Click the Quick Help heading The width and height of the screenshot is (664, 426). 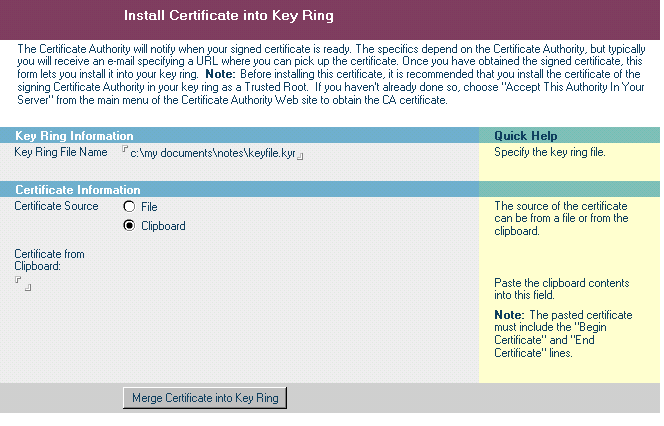click(526, 136)
